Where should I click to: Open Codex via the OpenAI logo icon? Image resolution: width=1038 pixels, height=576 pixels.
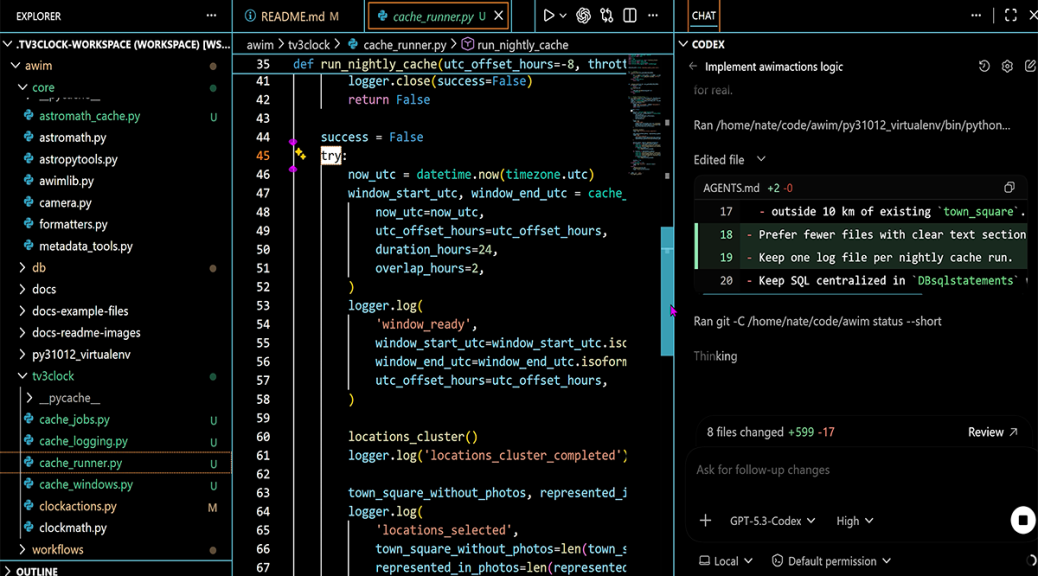[x=583, y=16]
